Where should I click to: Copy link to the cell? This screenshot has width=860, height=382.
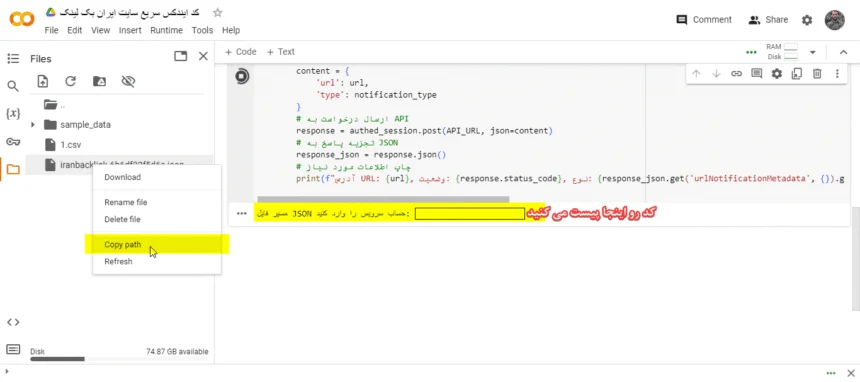click(737, 74)
